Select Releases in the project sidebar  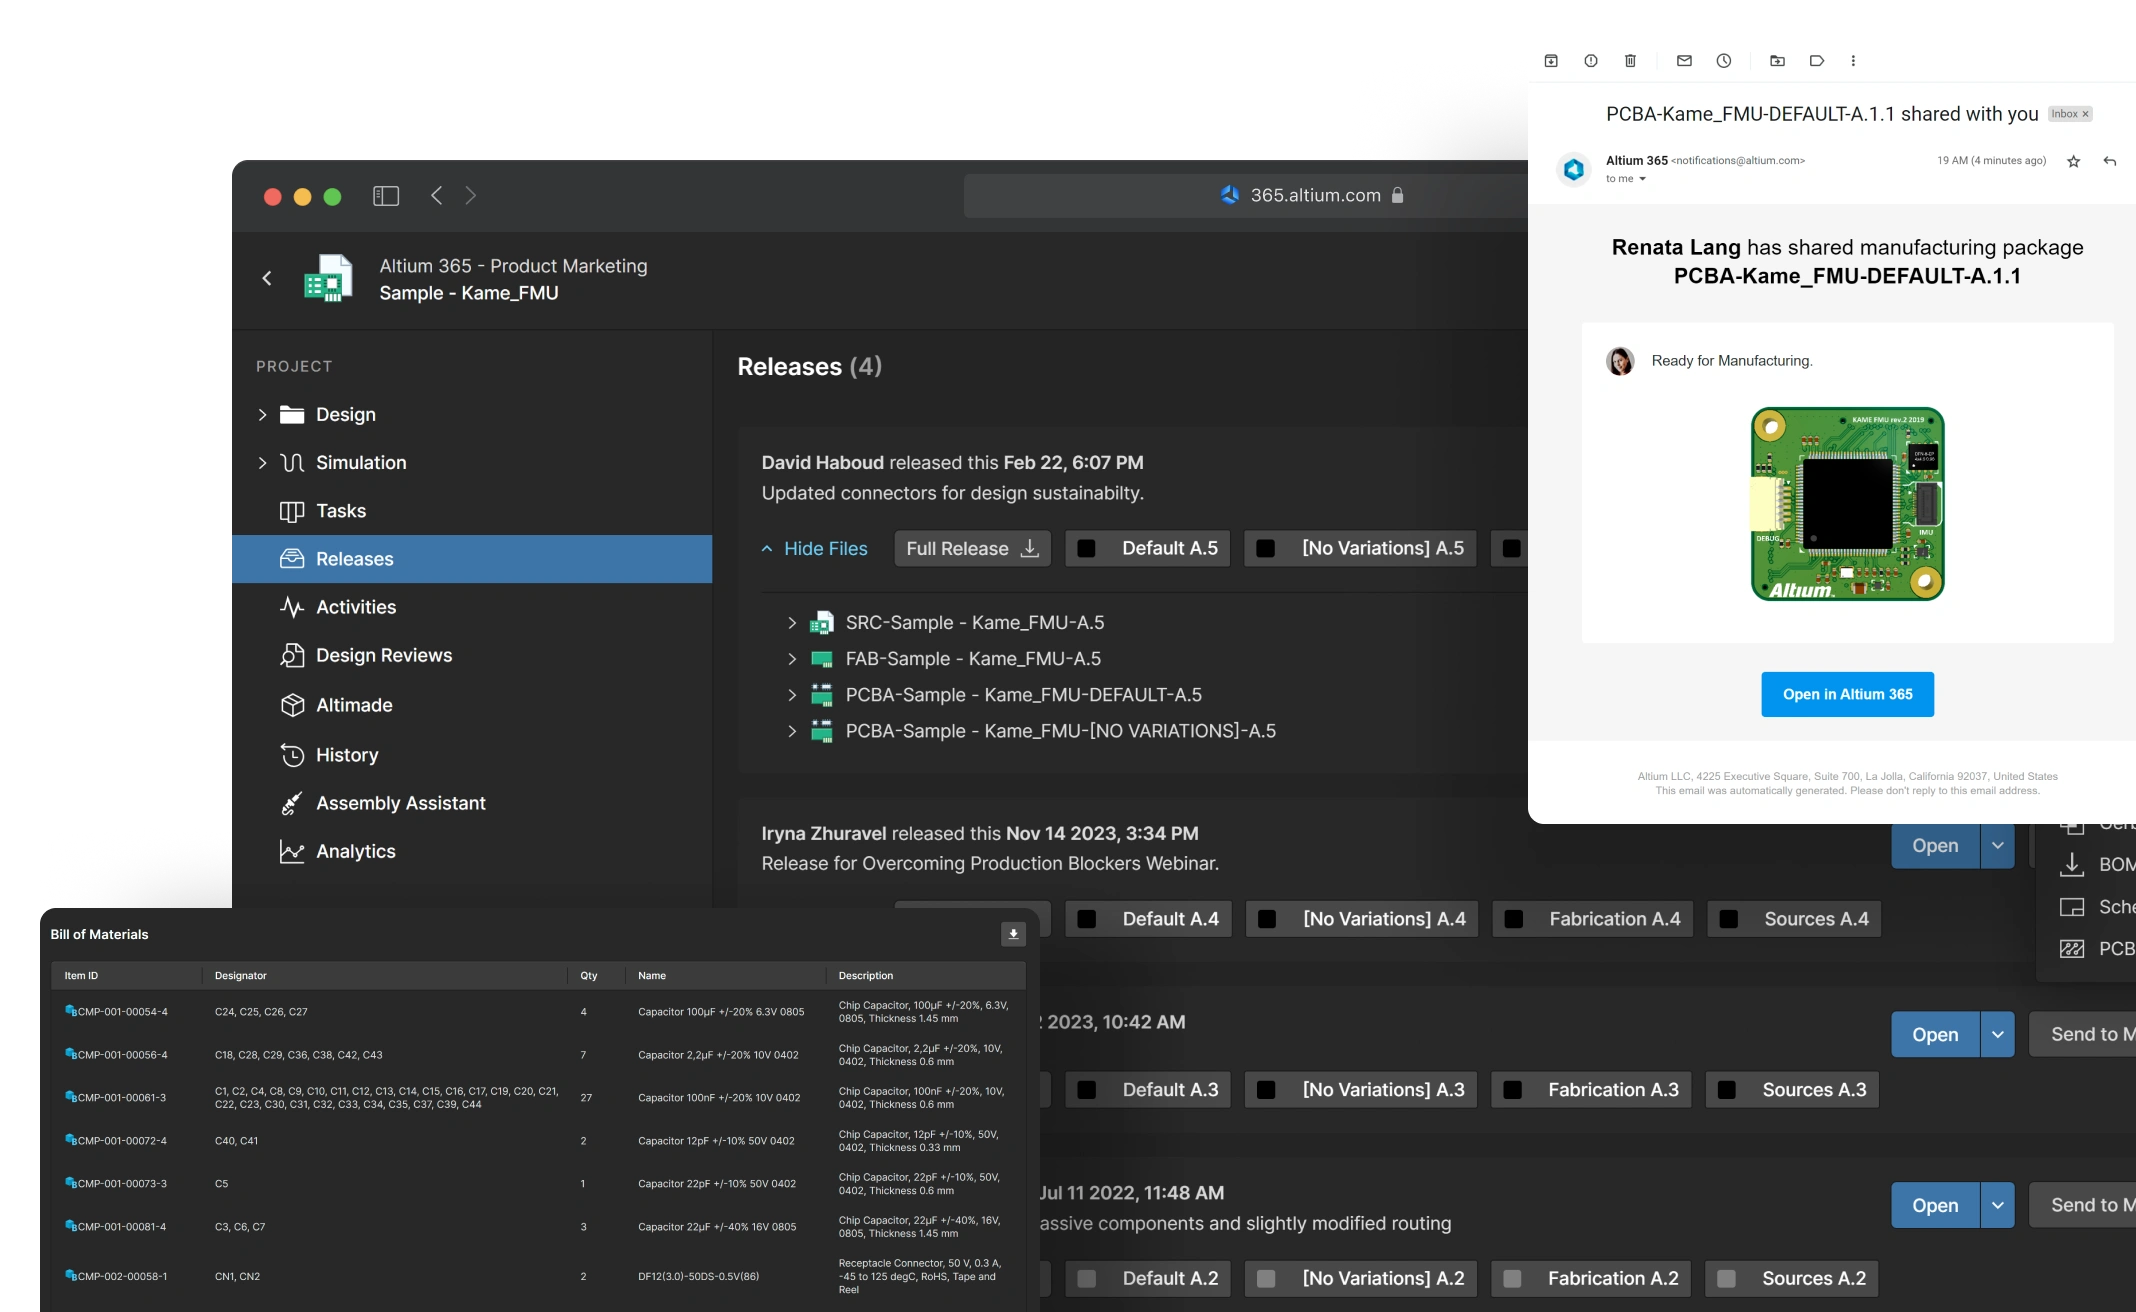pos(354,559)
